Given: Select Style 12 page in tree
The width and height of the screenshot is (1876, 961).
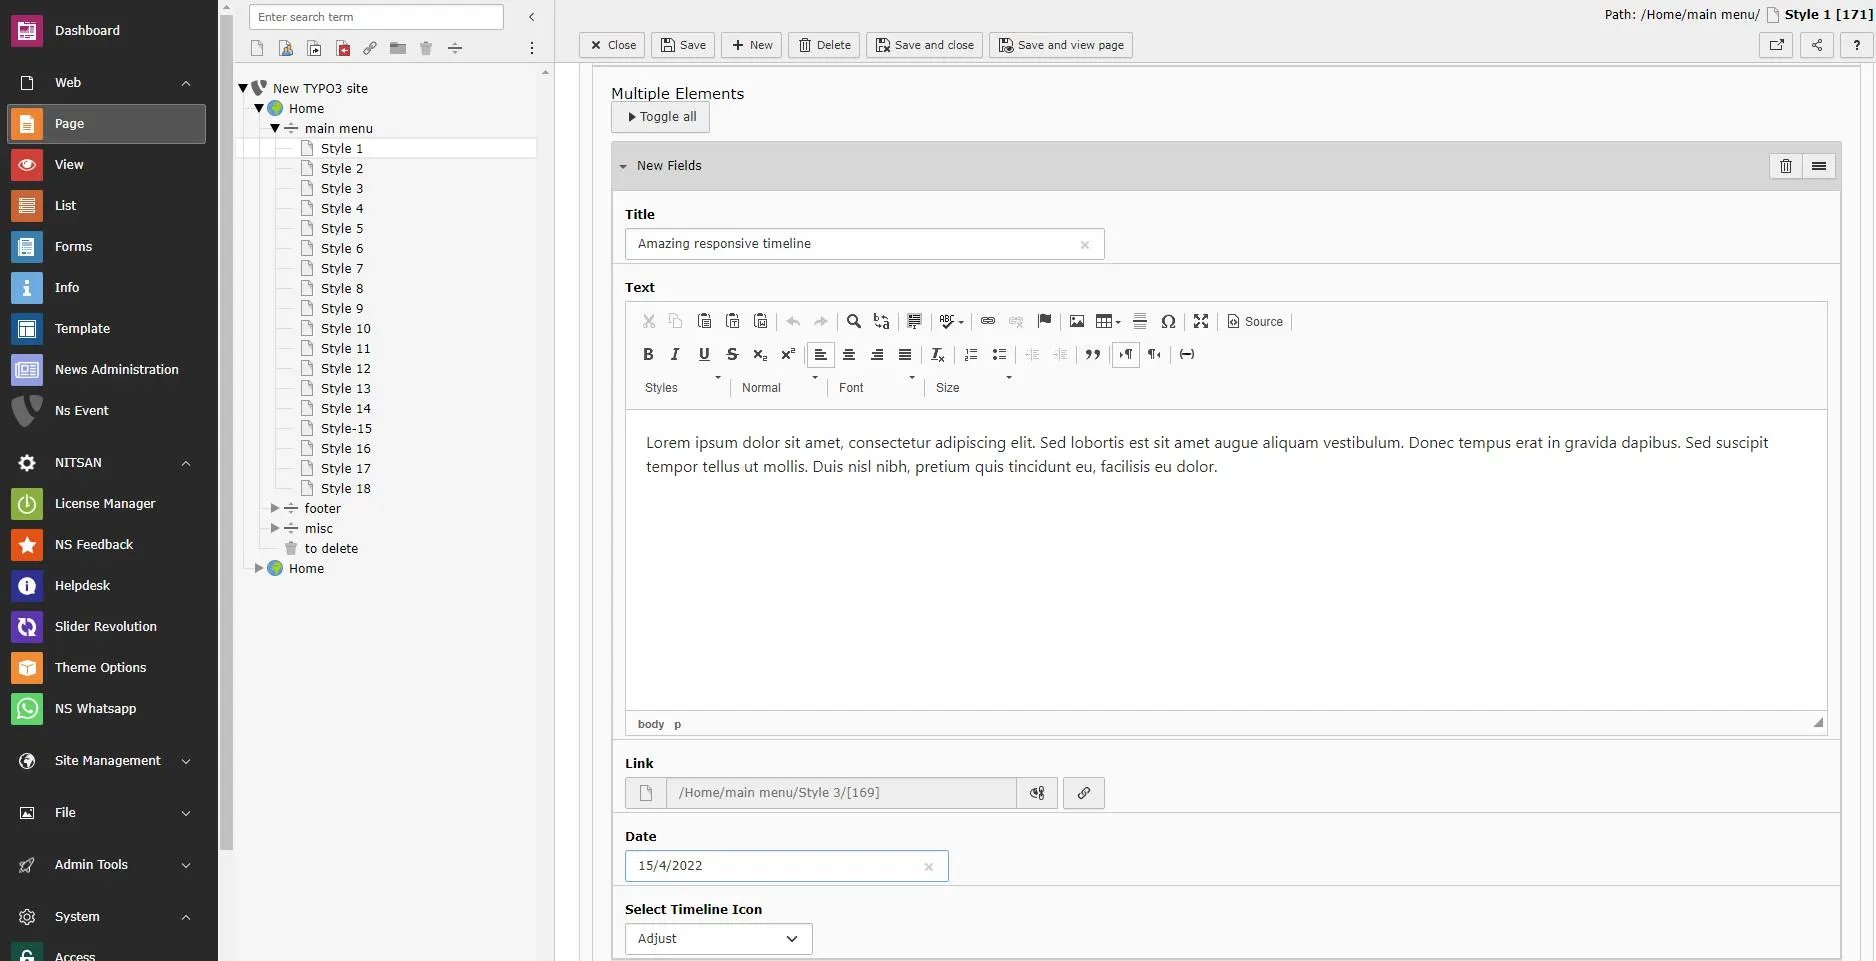Looking at the screenshot, I should (x=345, y=368).
